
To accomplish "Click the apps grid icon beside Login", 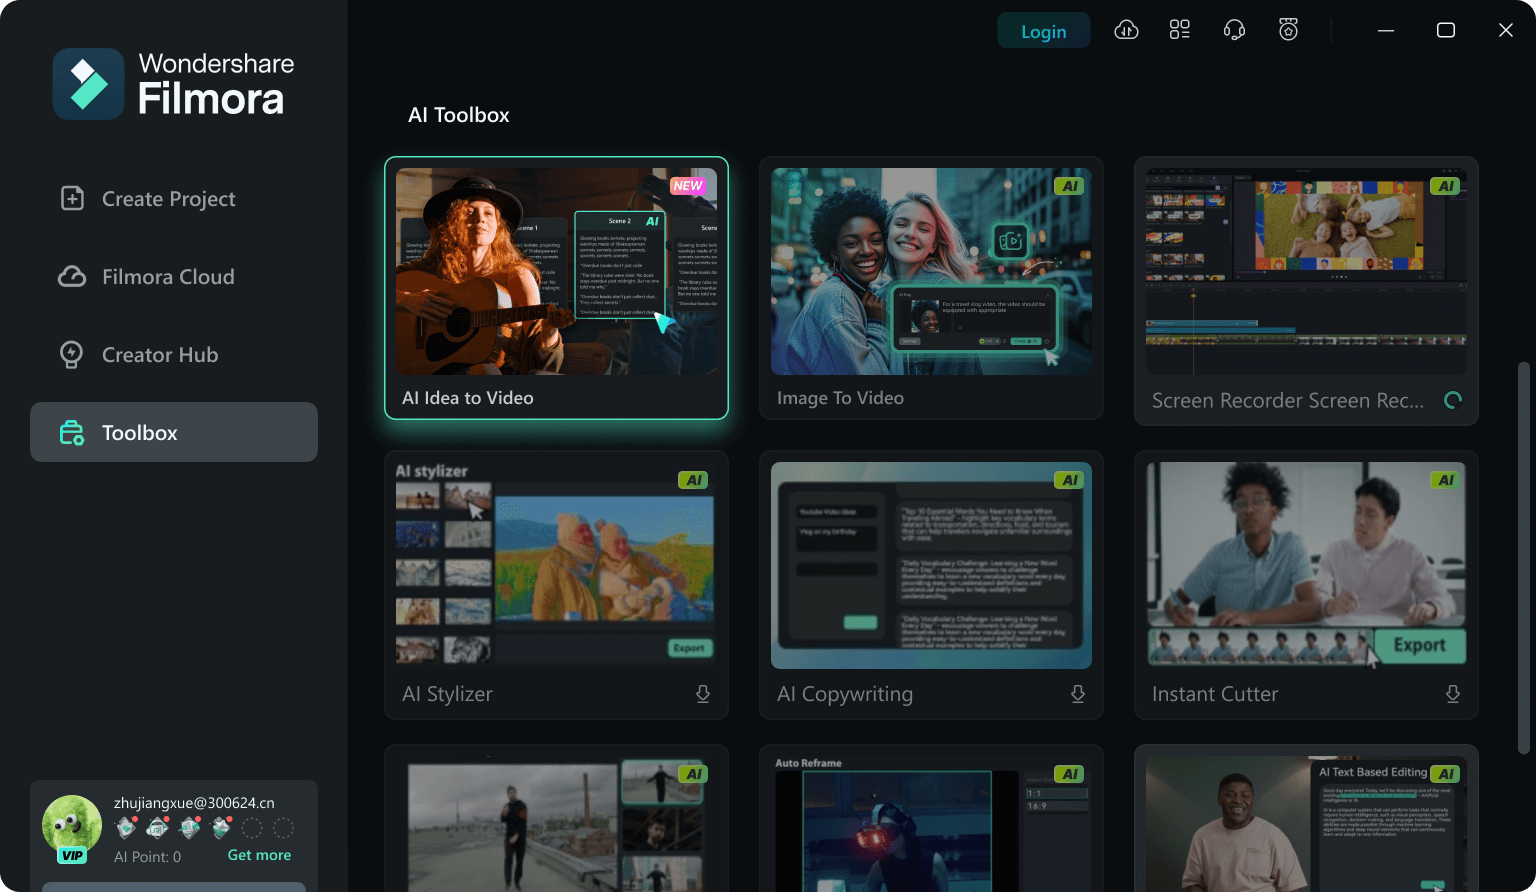I will [1180, 30].
